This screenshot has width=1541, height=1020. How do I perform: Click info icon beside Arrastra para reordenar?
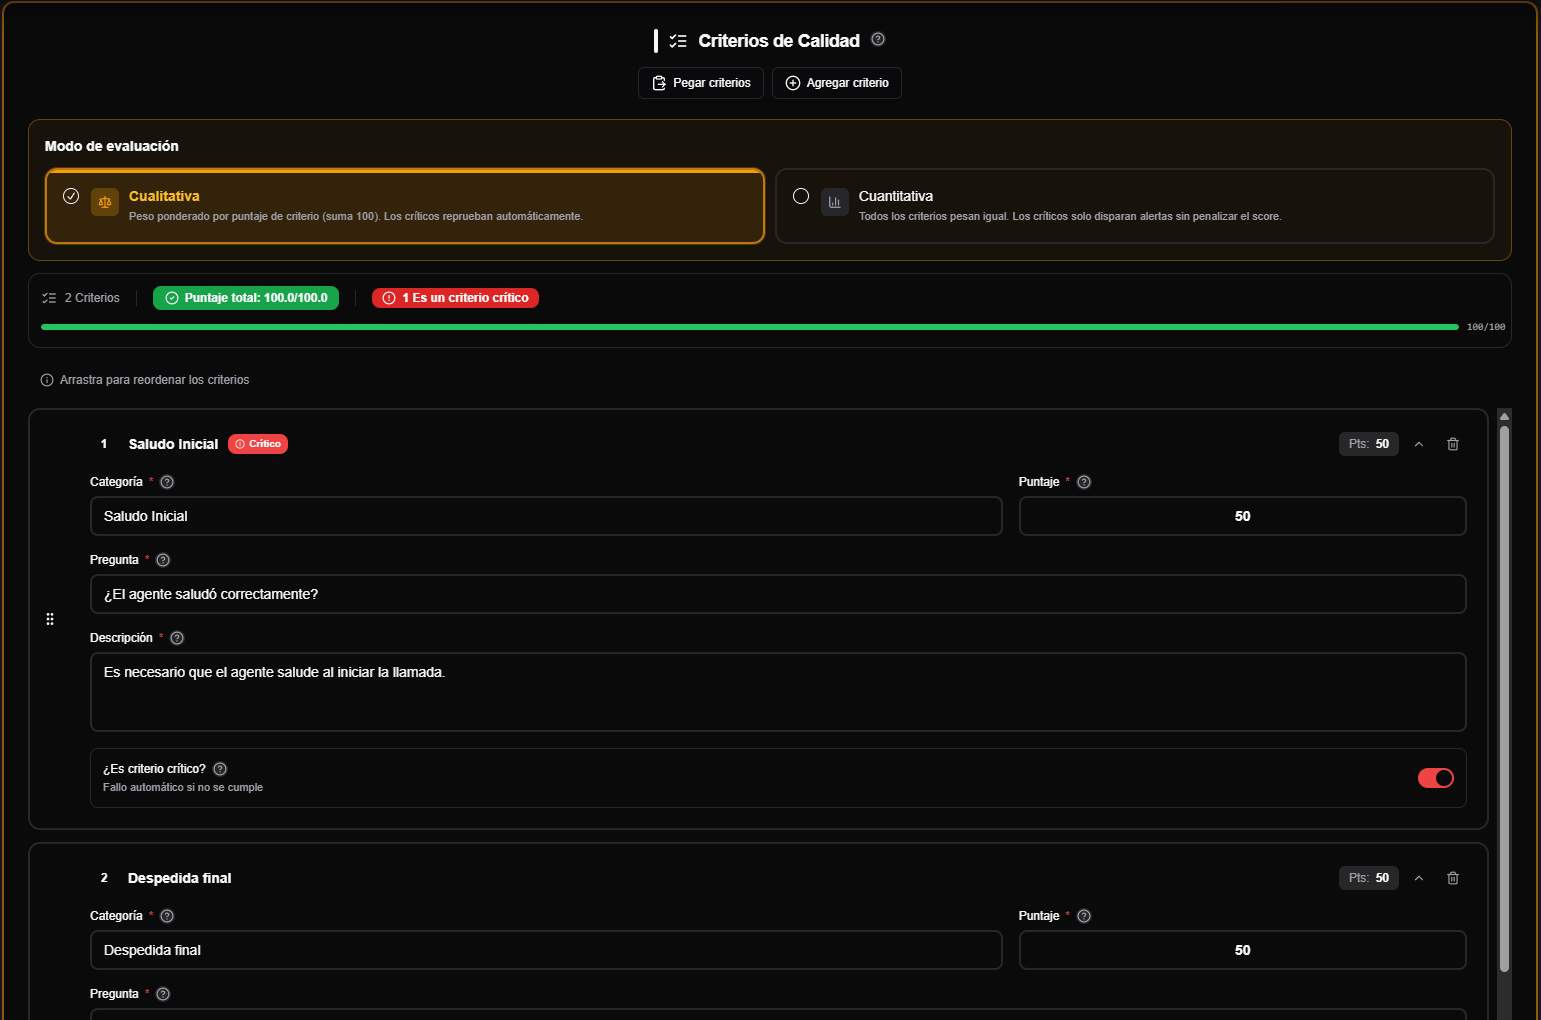tap(47, 380)
